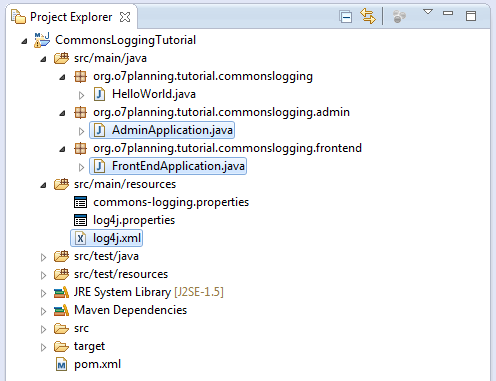The image size is (496, 381).
Task: Maximize the Project Explorer view
Action: tap(471, 16)
